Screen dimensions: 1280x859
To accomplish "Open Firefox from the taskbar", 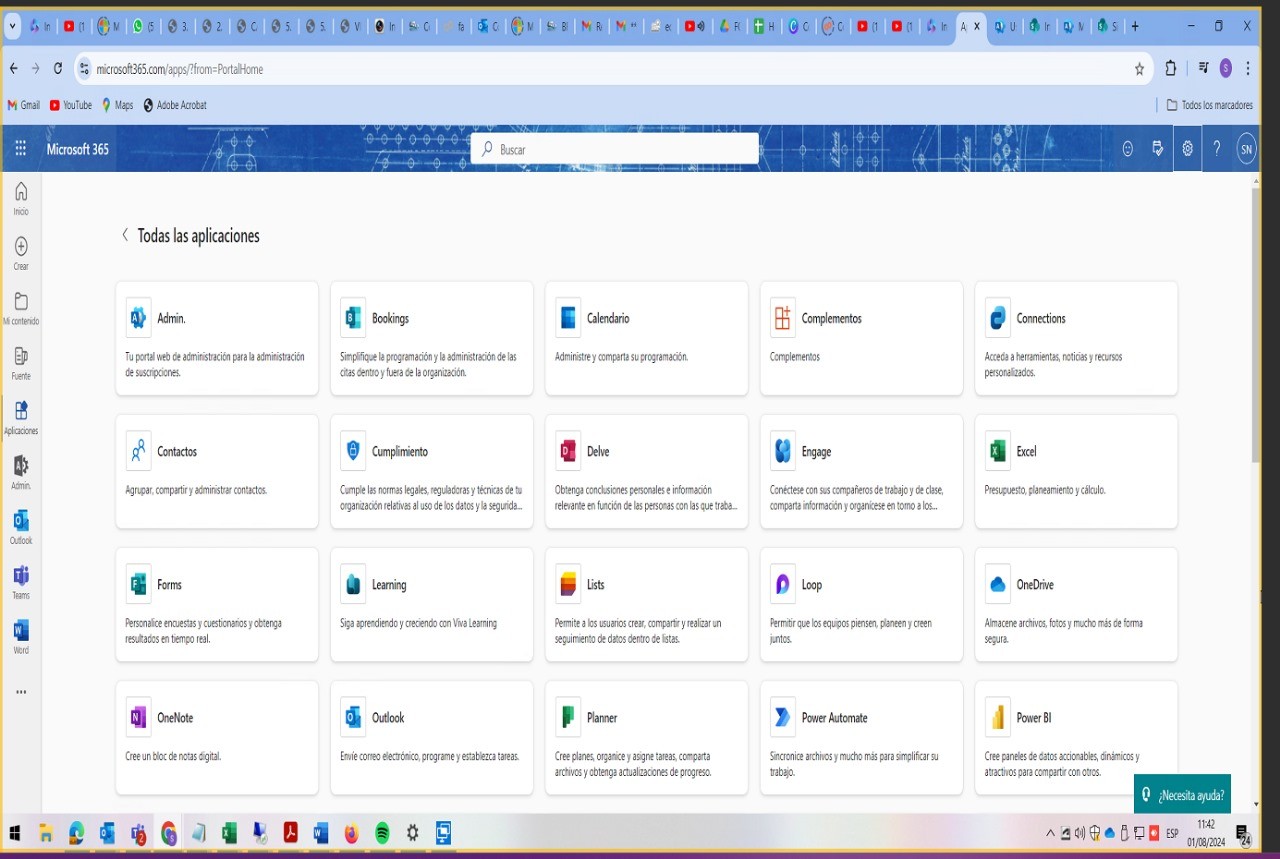I will [351, 832].
